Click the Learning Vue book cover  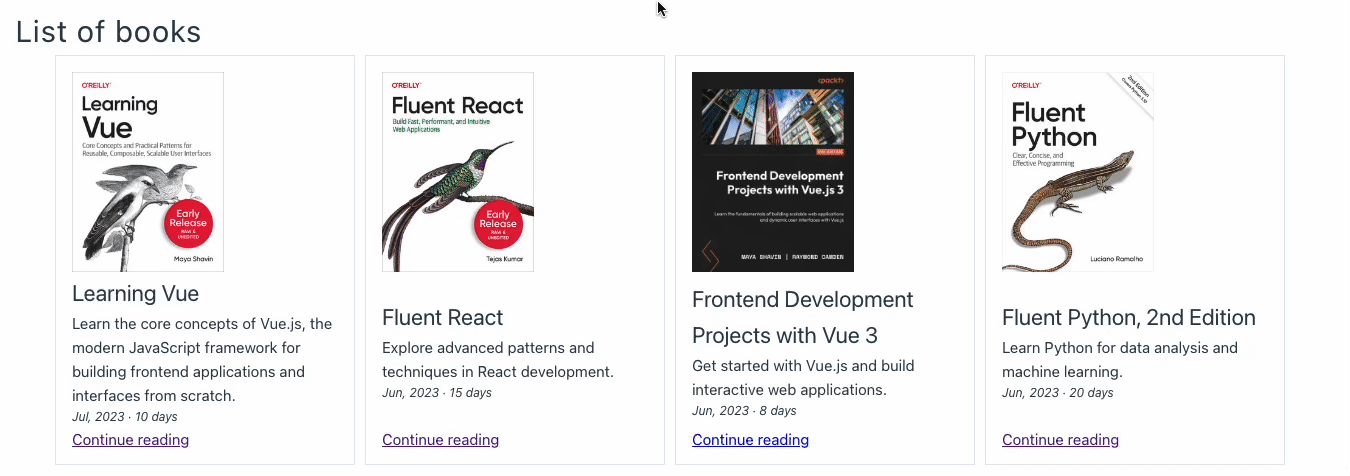[148, 171]
